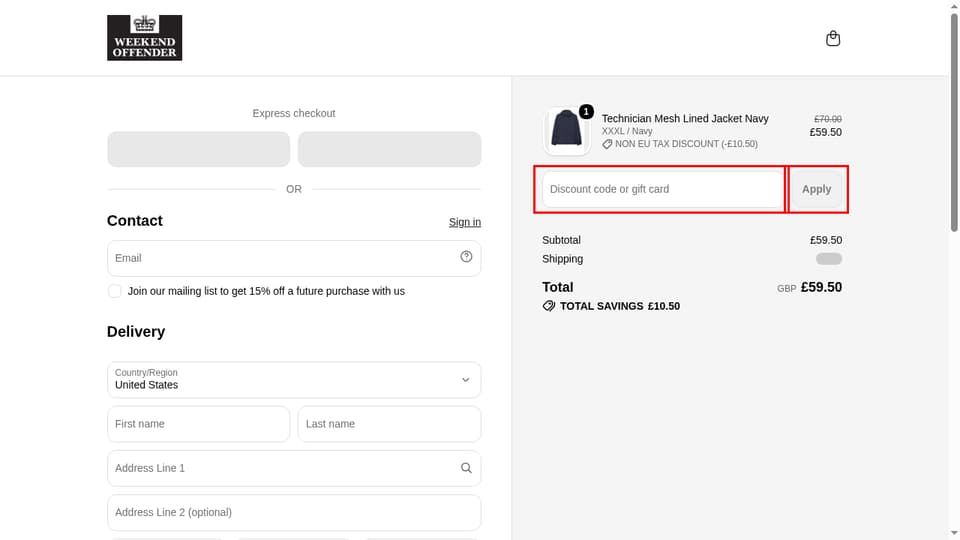Screen dimensions: 960x540
Task: Click the second express checkout button
Action: click(x=389, y=149)
